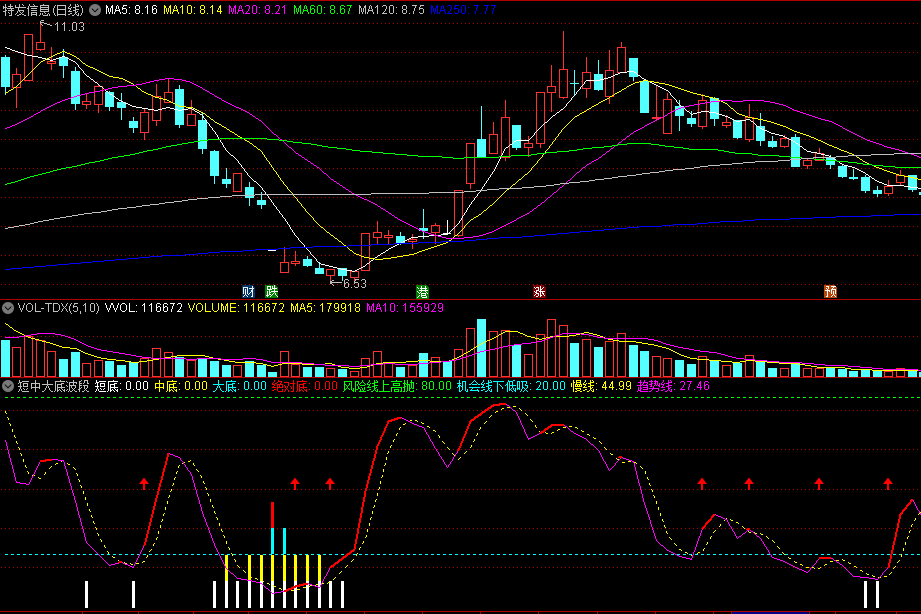921x614 pixels.
Task: Select the MA120: 8.75 label
Action: (x=391, y=10)
